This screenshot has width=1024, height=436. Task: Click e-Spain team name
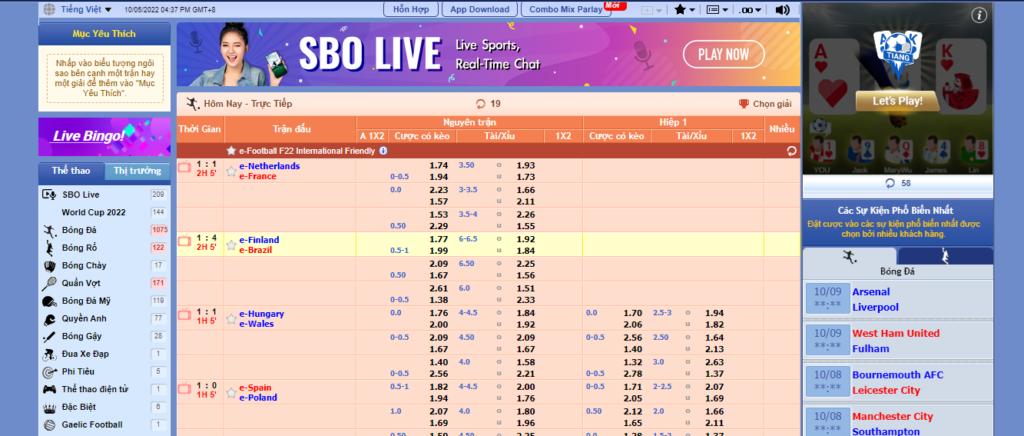(x=255, y=388)
